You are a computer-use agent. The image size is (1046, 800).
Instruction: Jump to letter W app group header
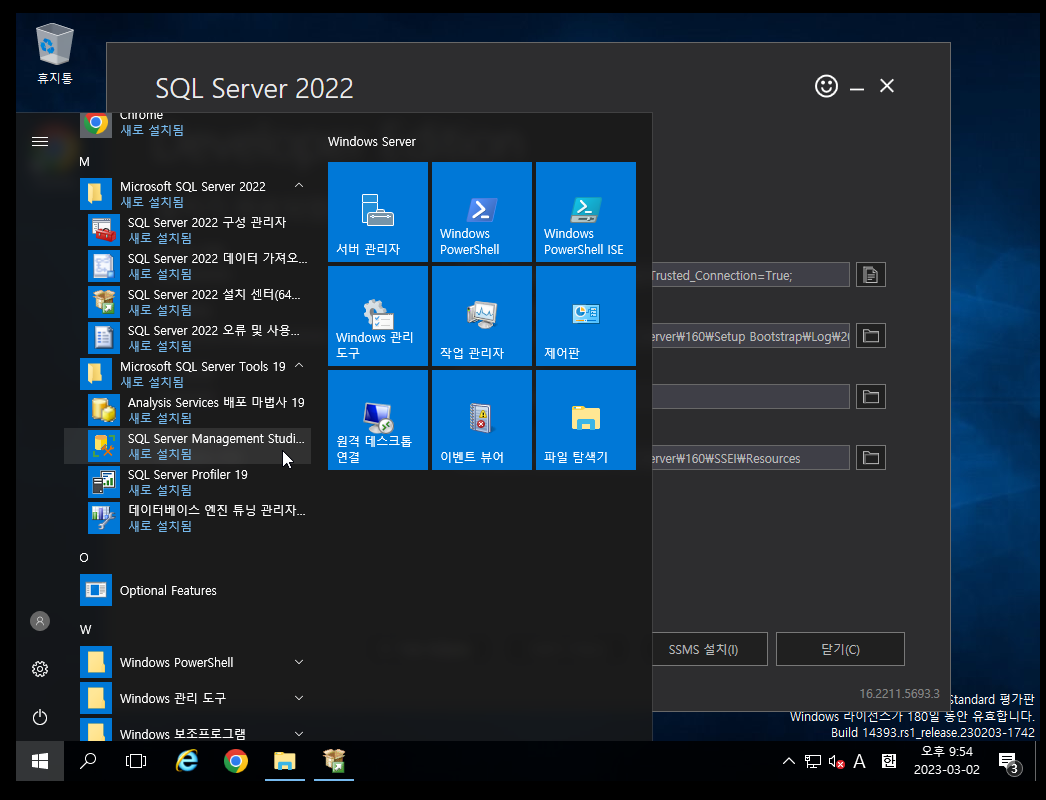coord(85,629)
